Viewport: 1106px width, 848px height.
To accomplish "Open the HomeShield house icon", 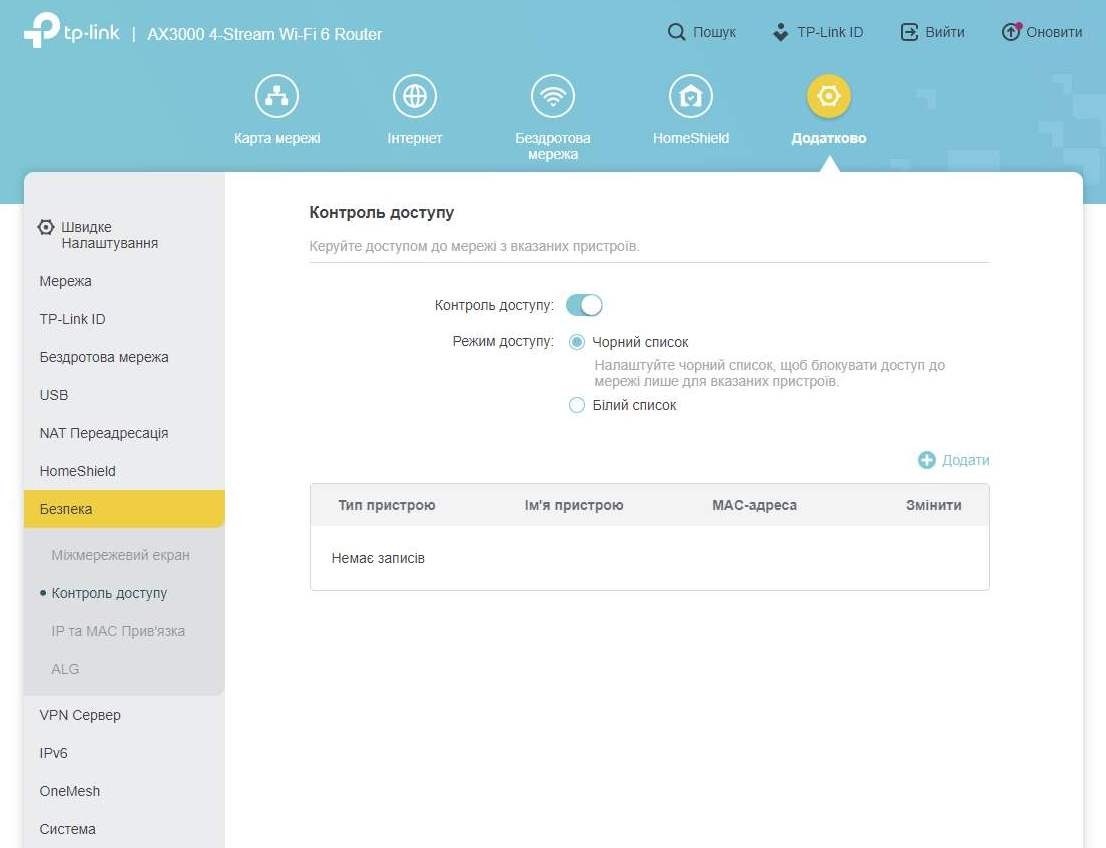I will click(691, 97).
